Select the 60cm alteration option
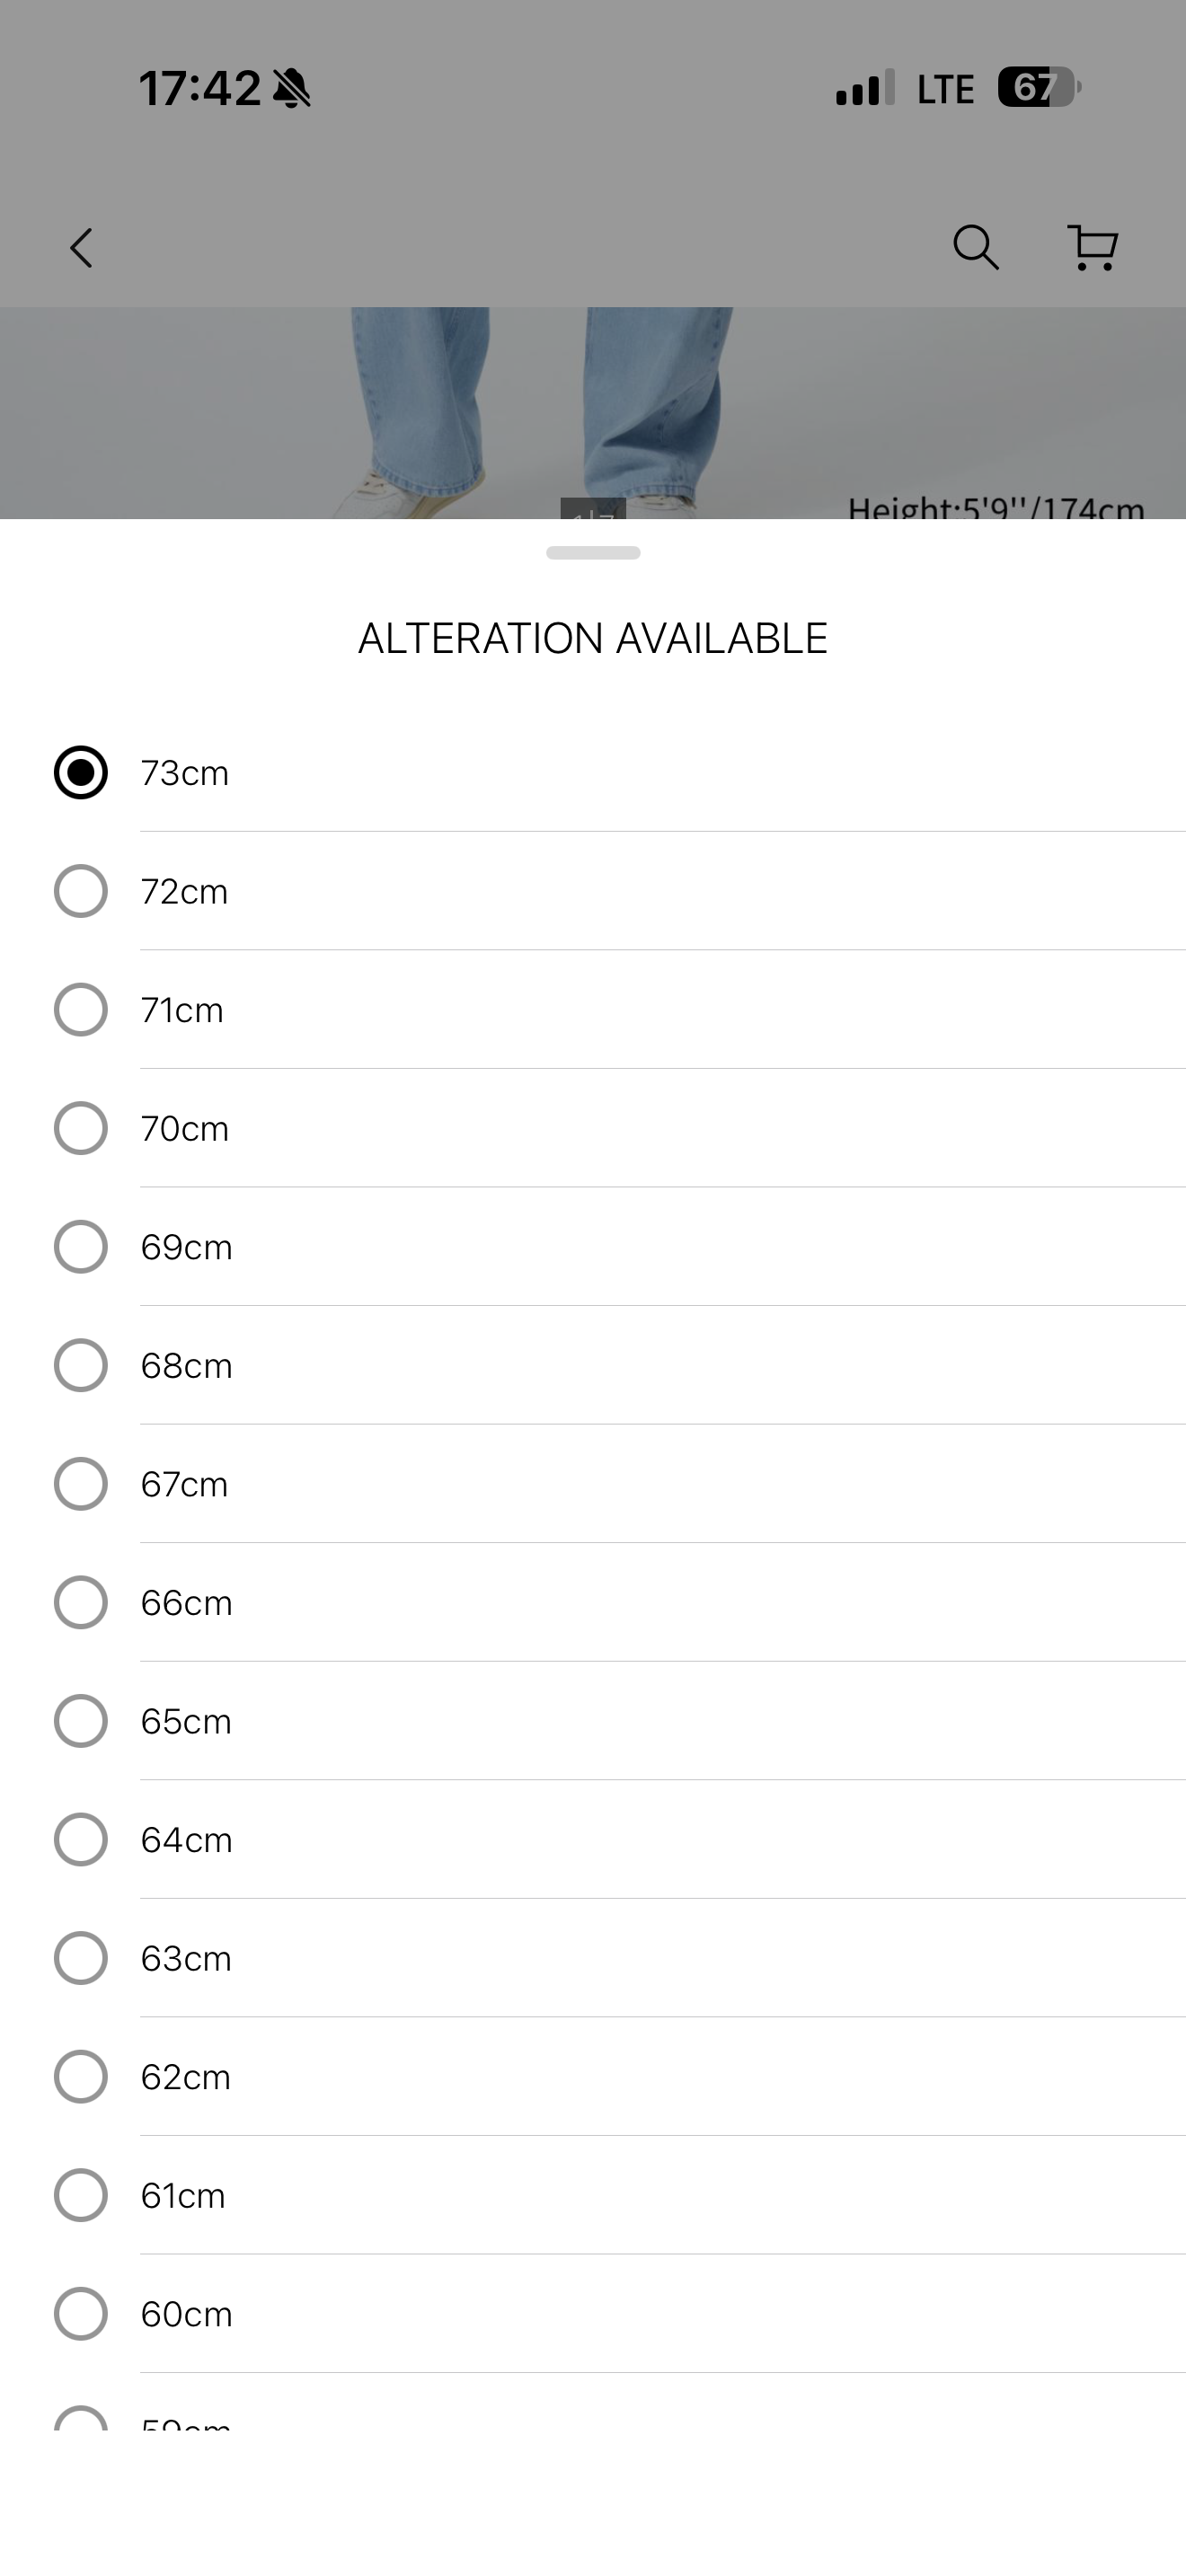The height and width of the screenshot is (2576, 1186). [x=81, y=2314]
